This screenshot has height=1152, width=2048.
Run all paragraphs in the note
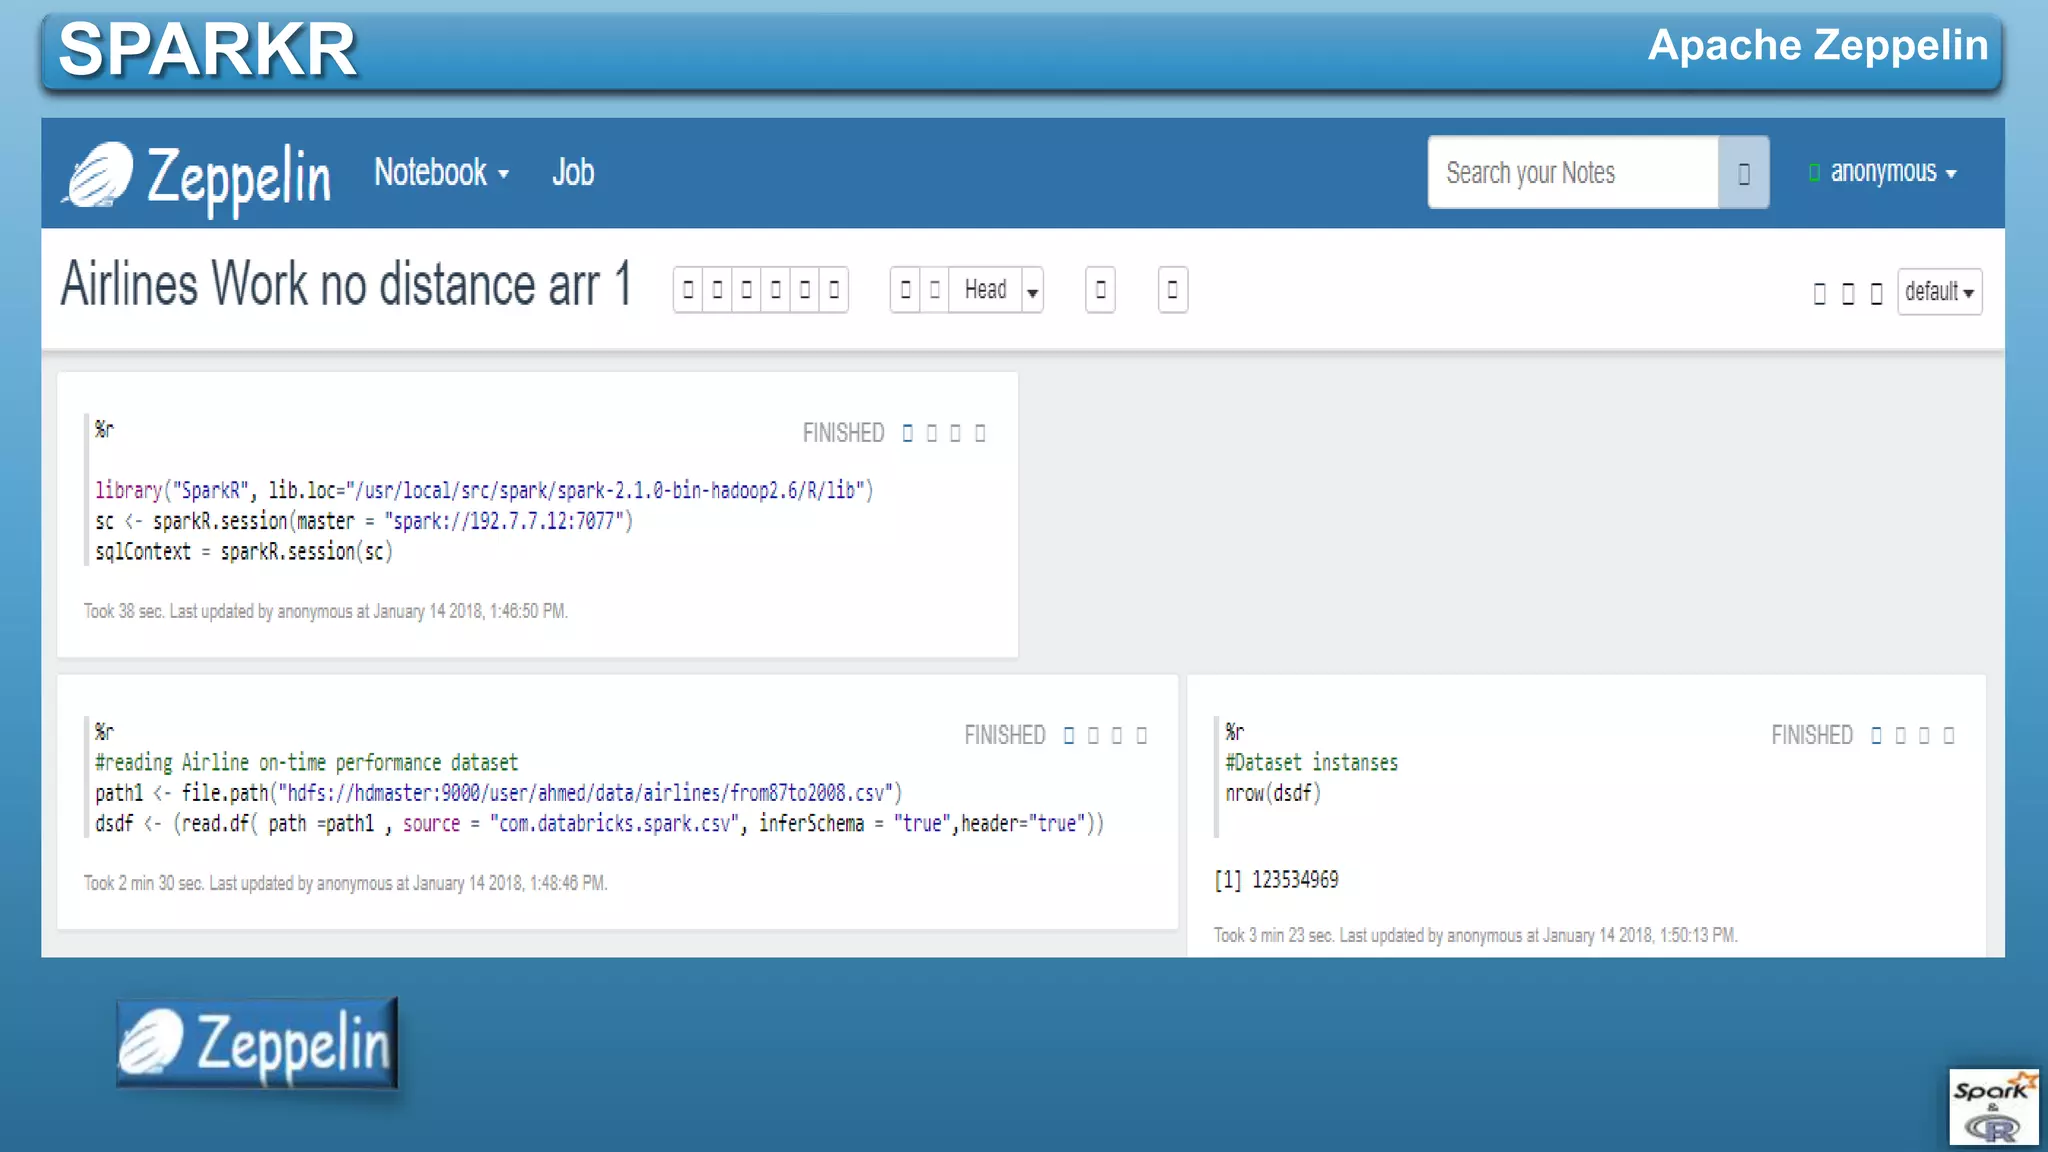pos(688,290)
